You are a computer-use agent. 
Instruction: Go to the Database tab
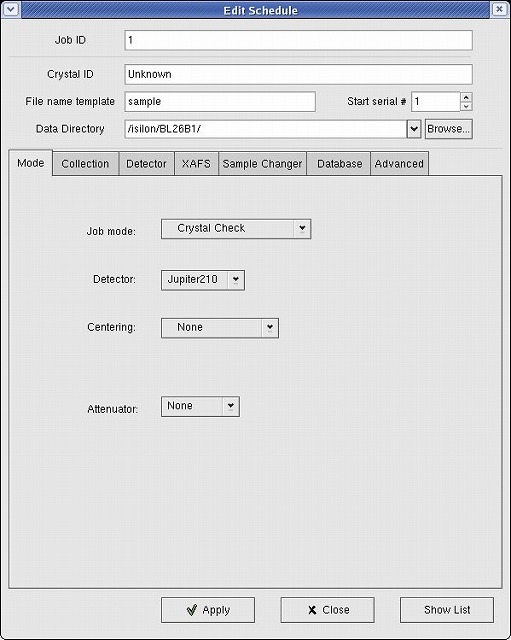point(338,164)
